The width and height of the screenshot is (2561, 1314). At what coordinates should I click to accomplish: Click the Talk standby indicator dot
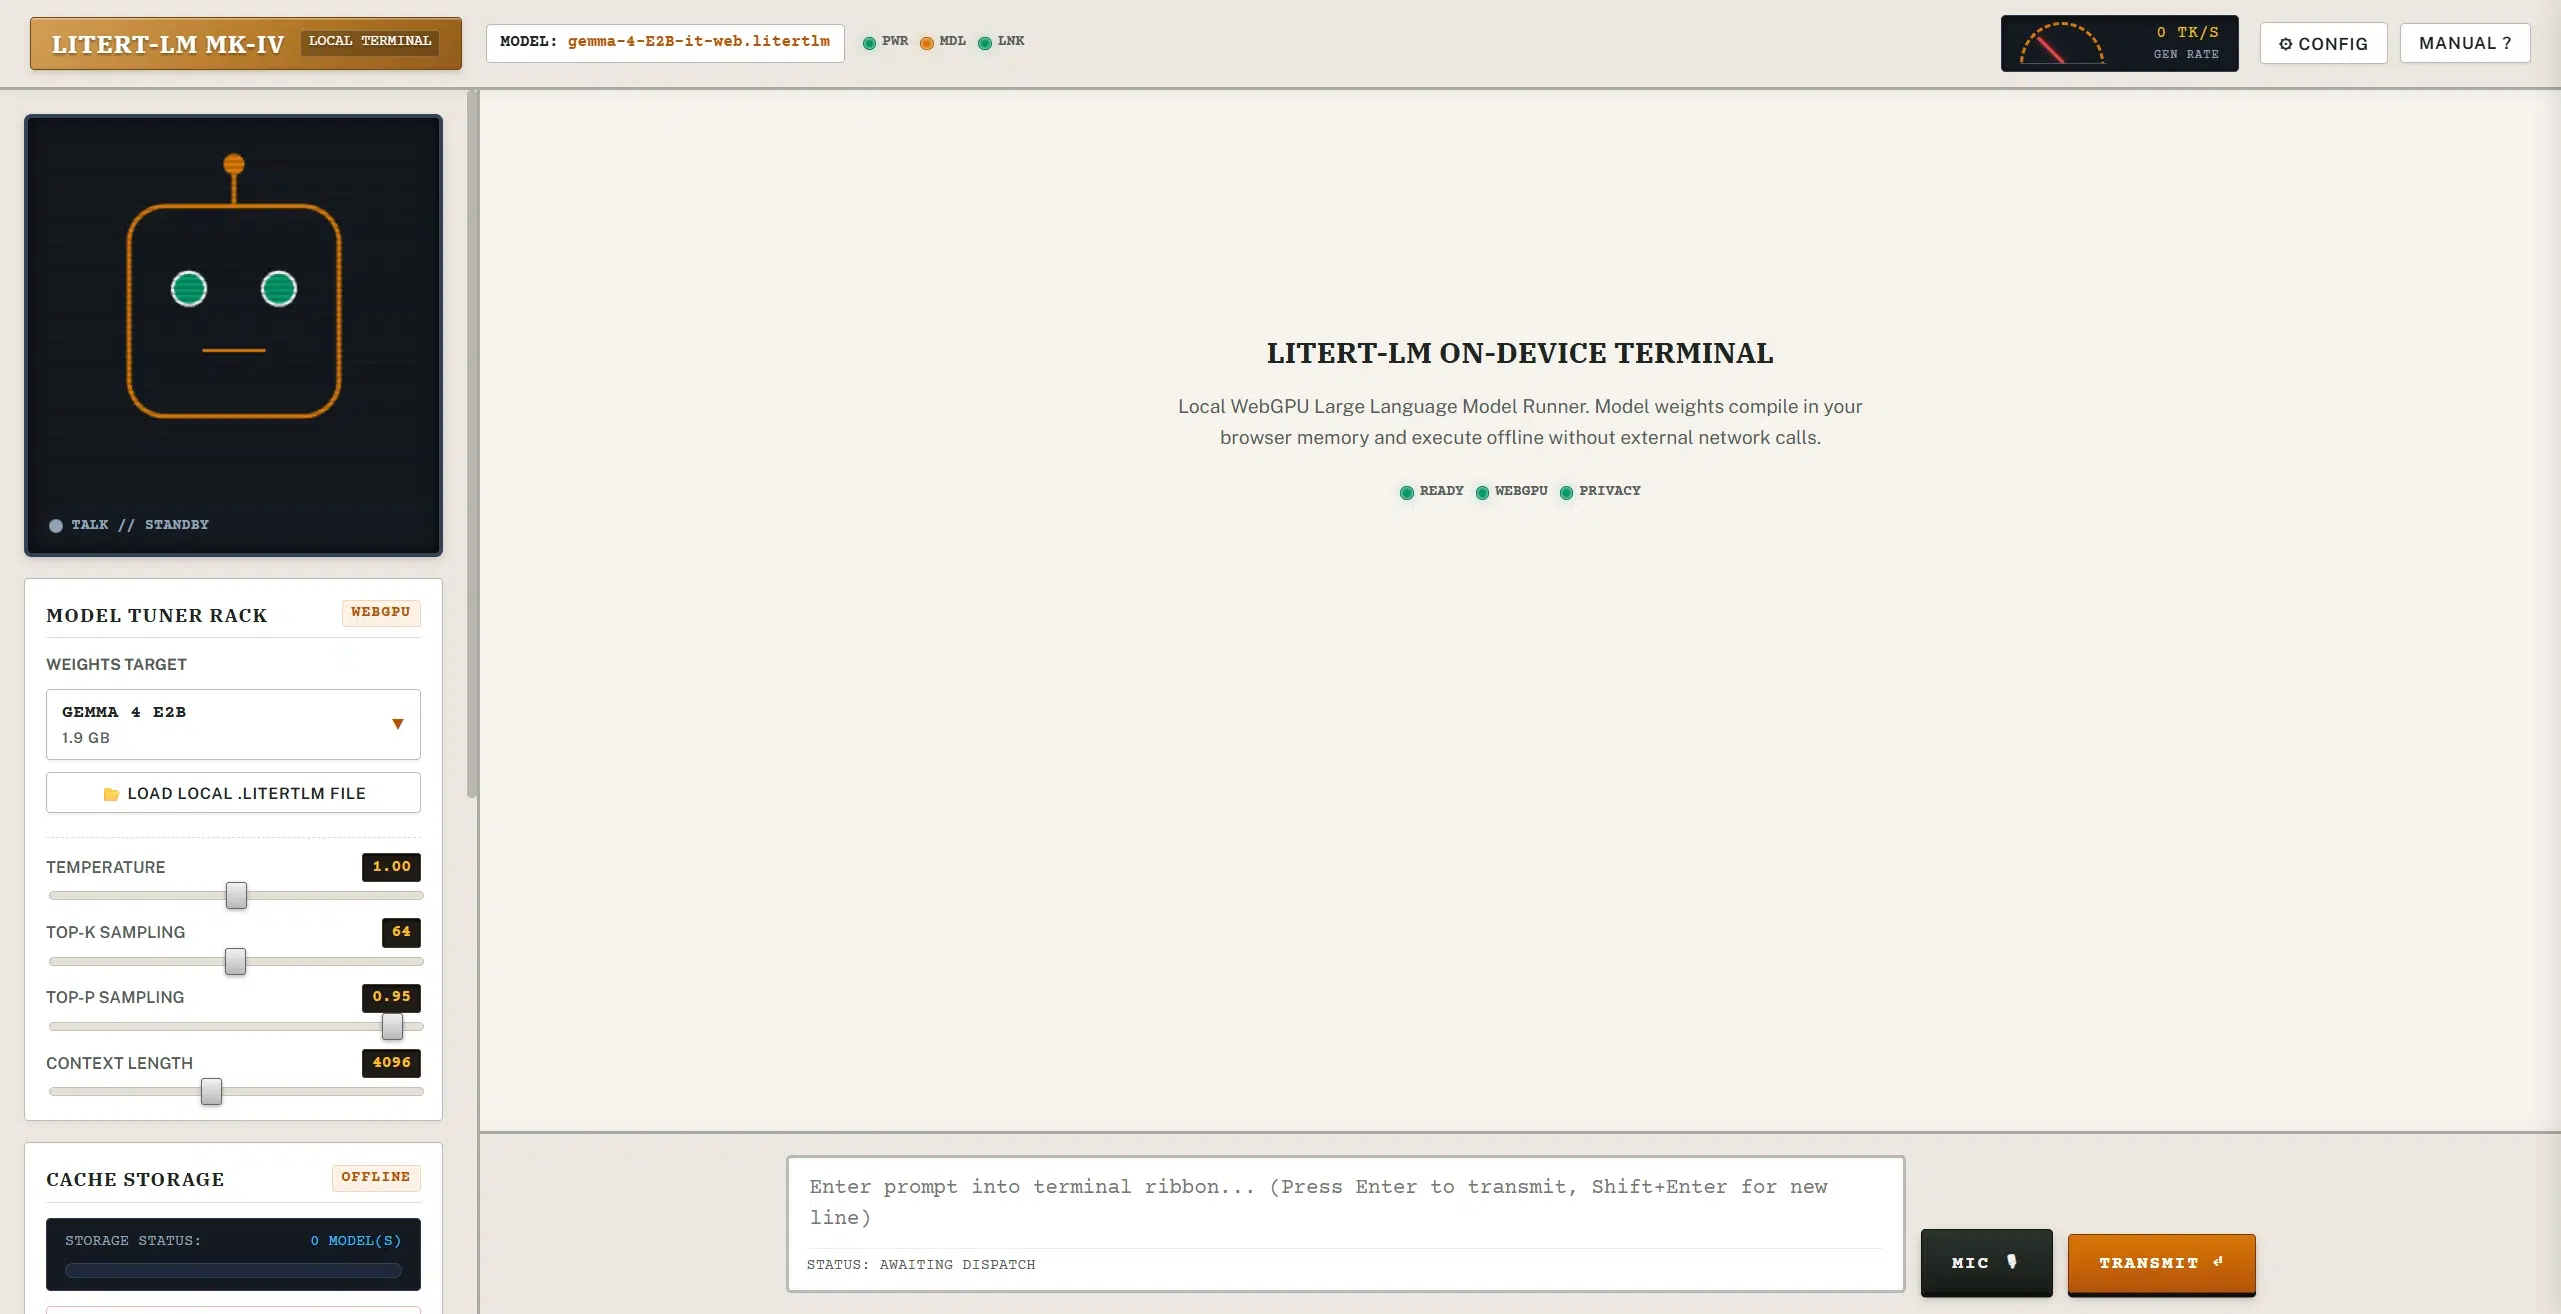click(56, 526)
